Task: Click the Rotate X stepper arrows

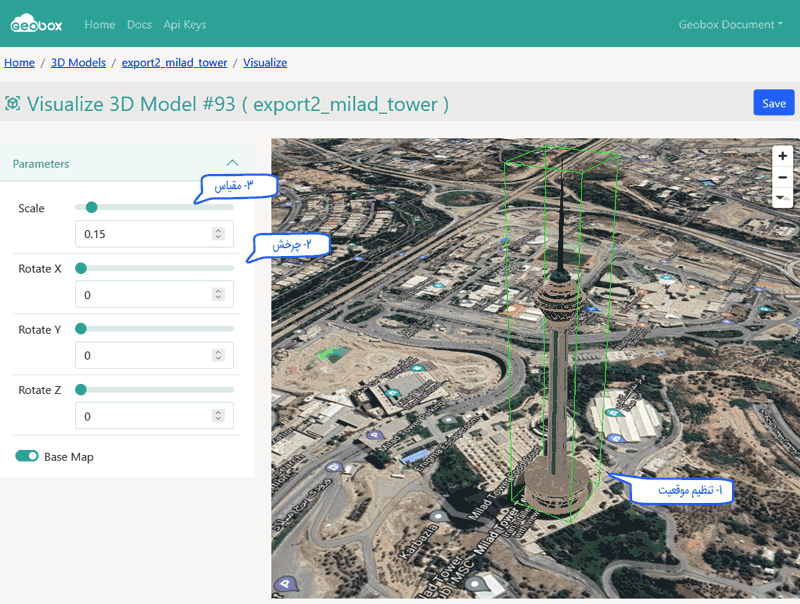Action: pyautogui.click(x=218, y=295)
